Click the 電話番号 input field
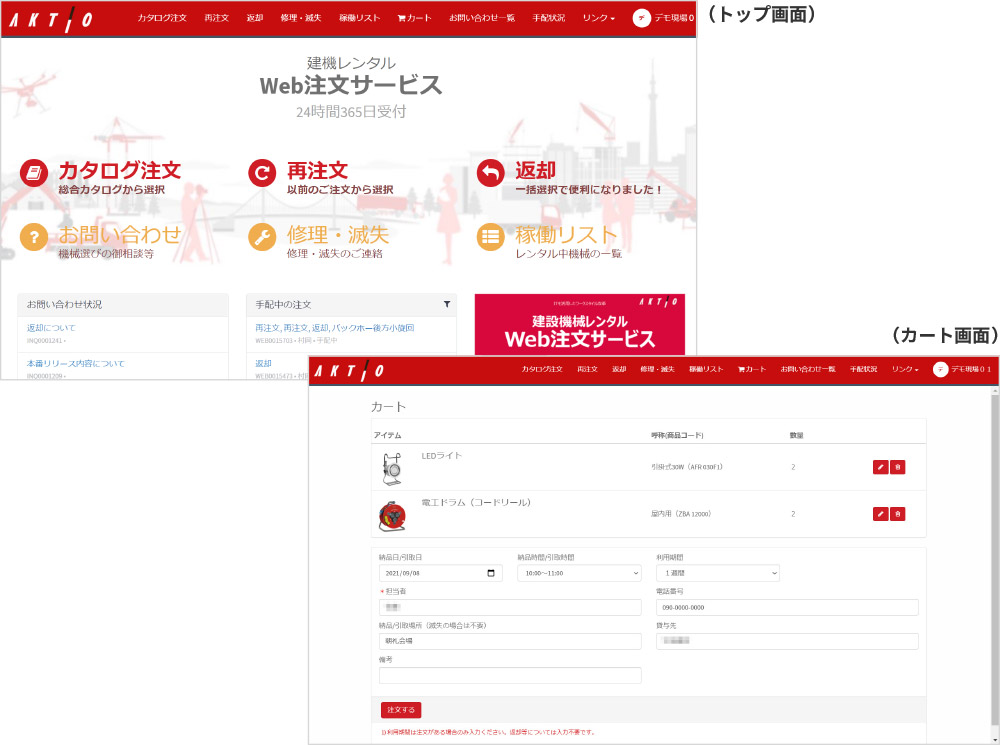The width and height of the screenshot is (1000, 745). click(x=787, y=607)
